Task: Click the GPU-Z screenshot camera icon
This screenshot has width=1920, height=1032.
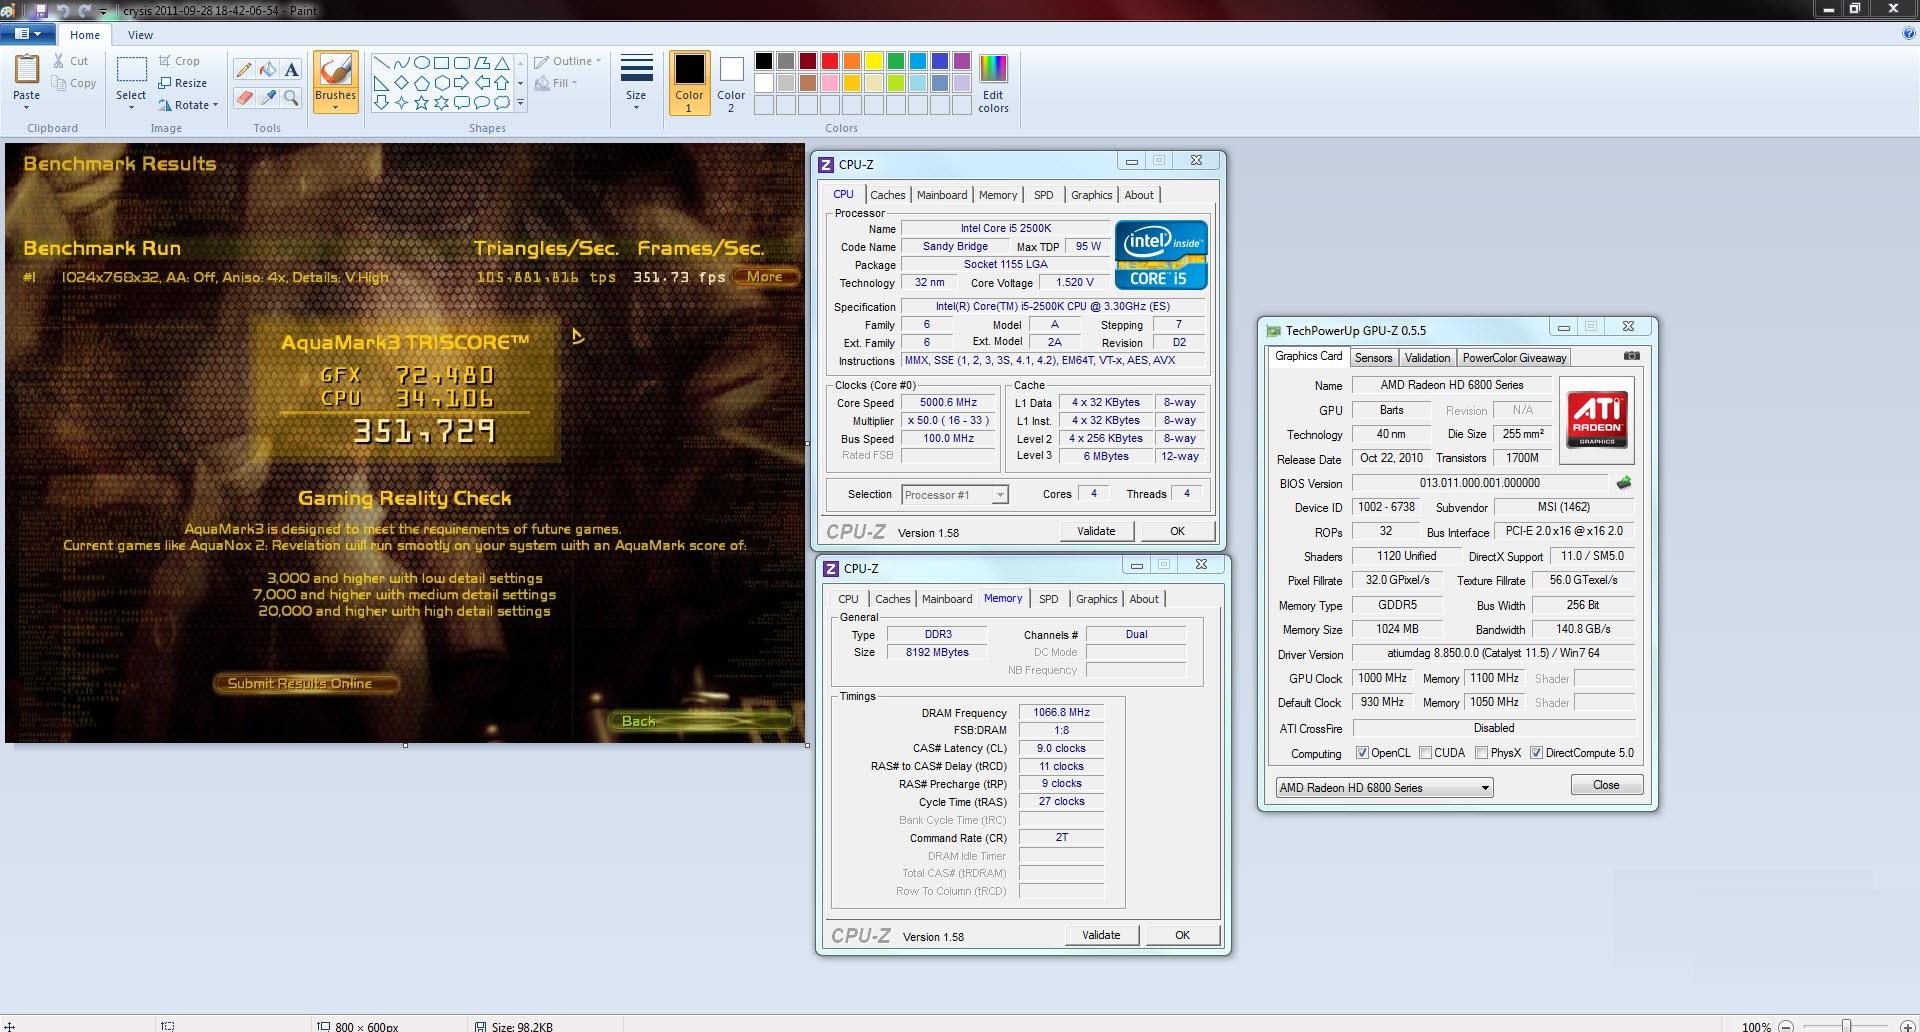Action: 1631,356
